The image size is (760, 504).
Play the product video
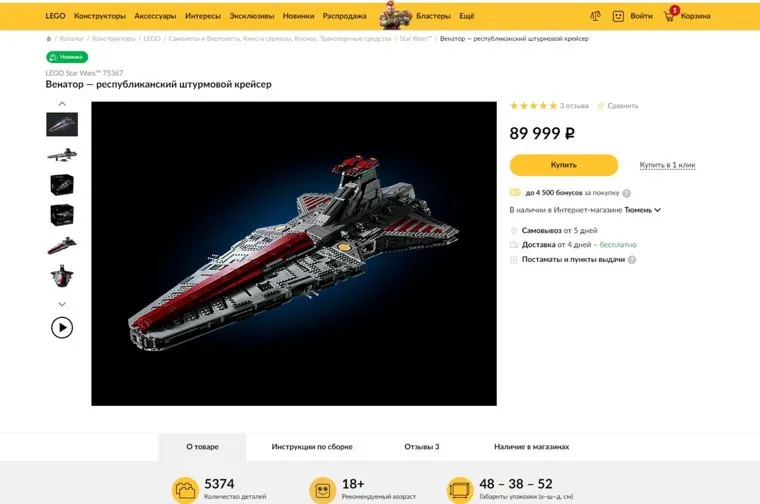tap(62, 327)
